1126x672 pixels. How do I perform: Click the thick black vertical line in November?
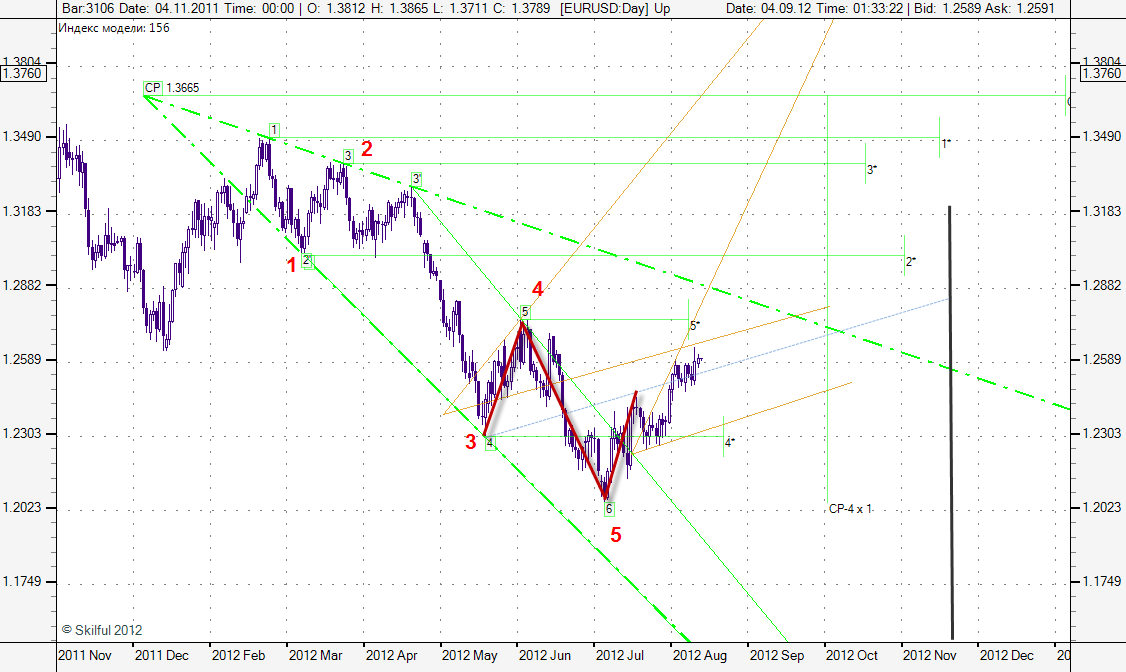[950, 420]
